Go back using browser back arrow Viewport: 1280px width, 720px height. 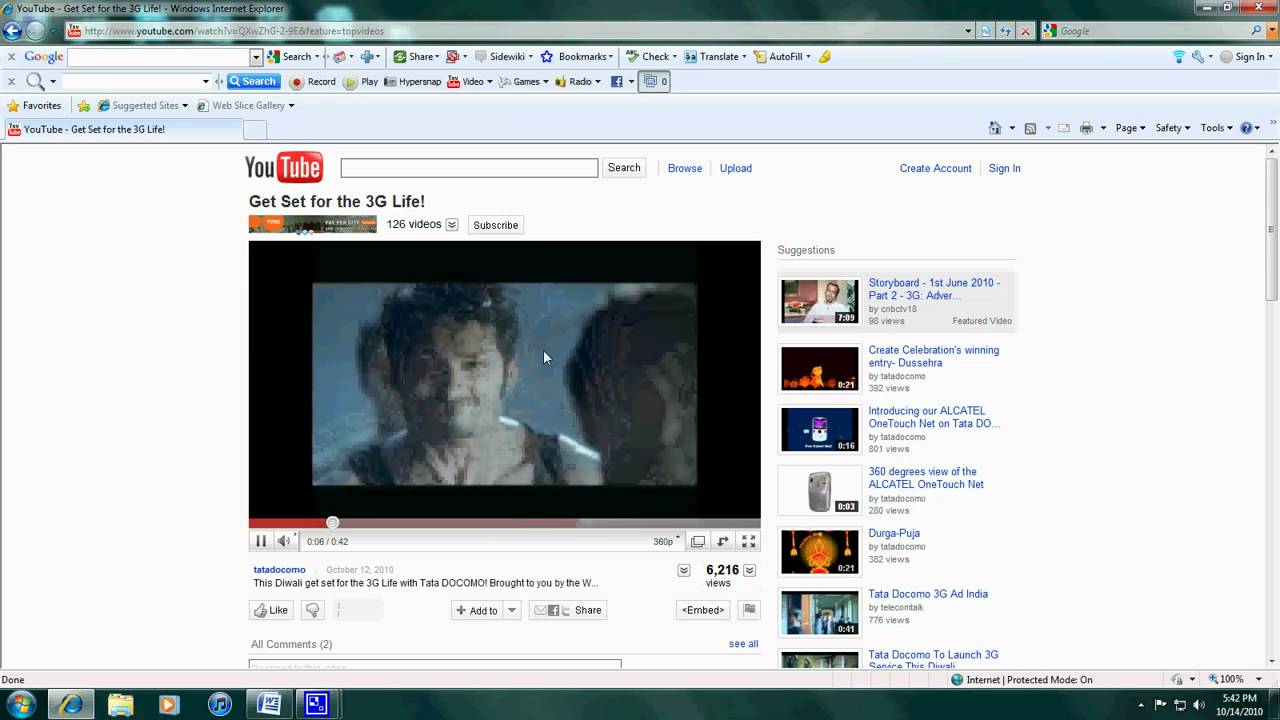[13, 31]
